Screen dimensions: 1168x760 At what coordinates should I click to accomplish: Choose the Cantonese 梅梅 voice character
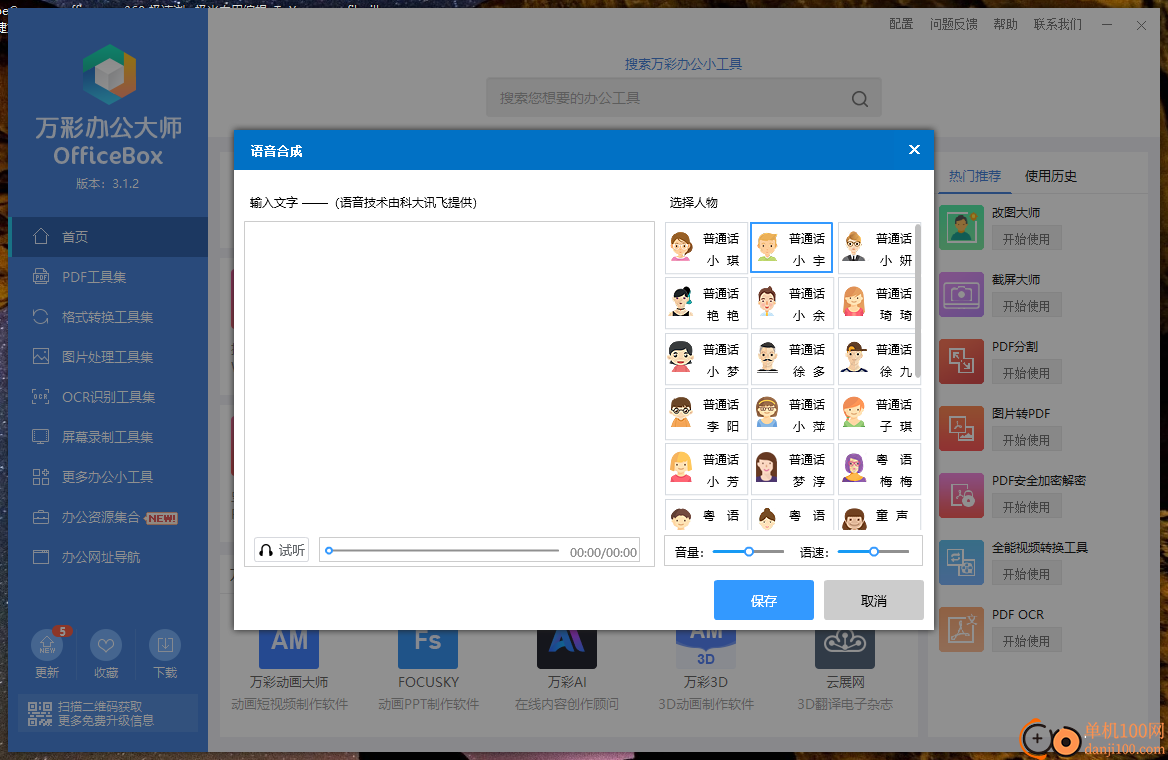coord(879,469)
